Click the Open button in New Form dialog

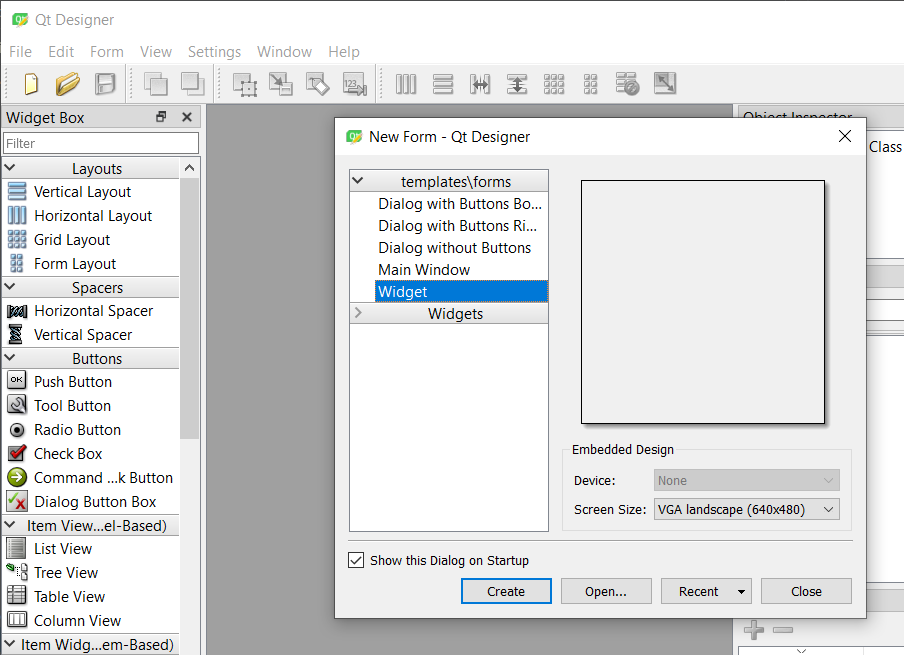coord(606,591)
